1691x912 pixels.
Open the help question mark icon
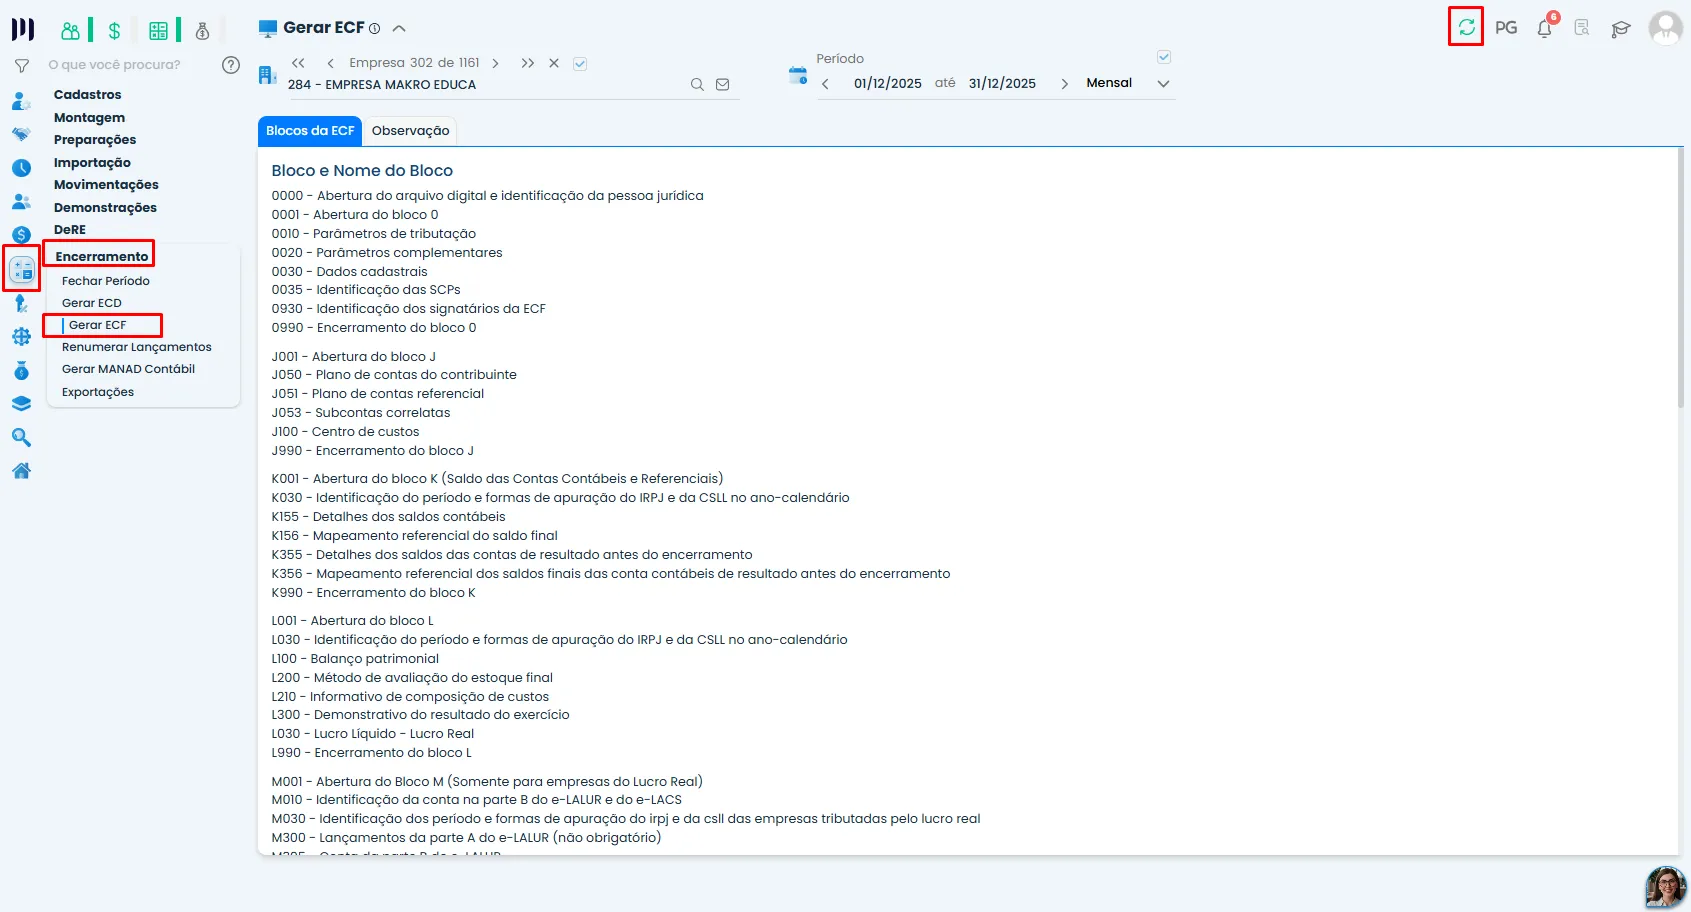[231, 65]
